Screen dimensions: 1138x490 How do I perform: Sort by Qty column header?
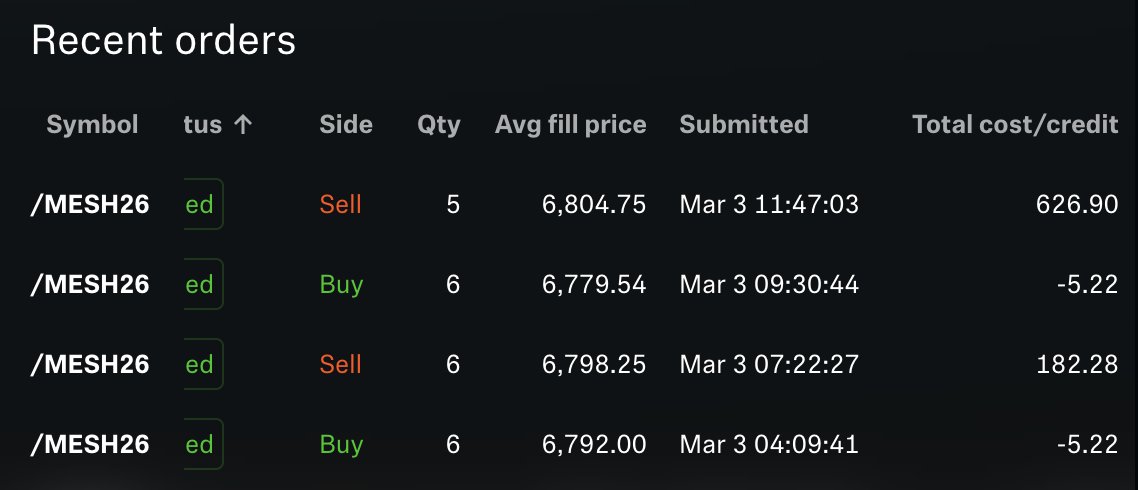438,125
